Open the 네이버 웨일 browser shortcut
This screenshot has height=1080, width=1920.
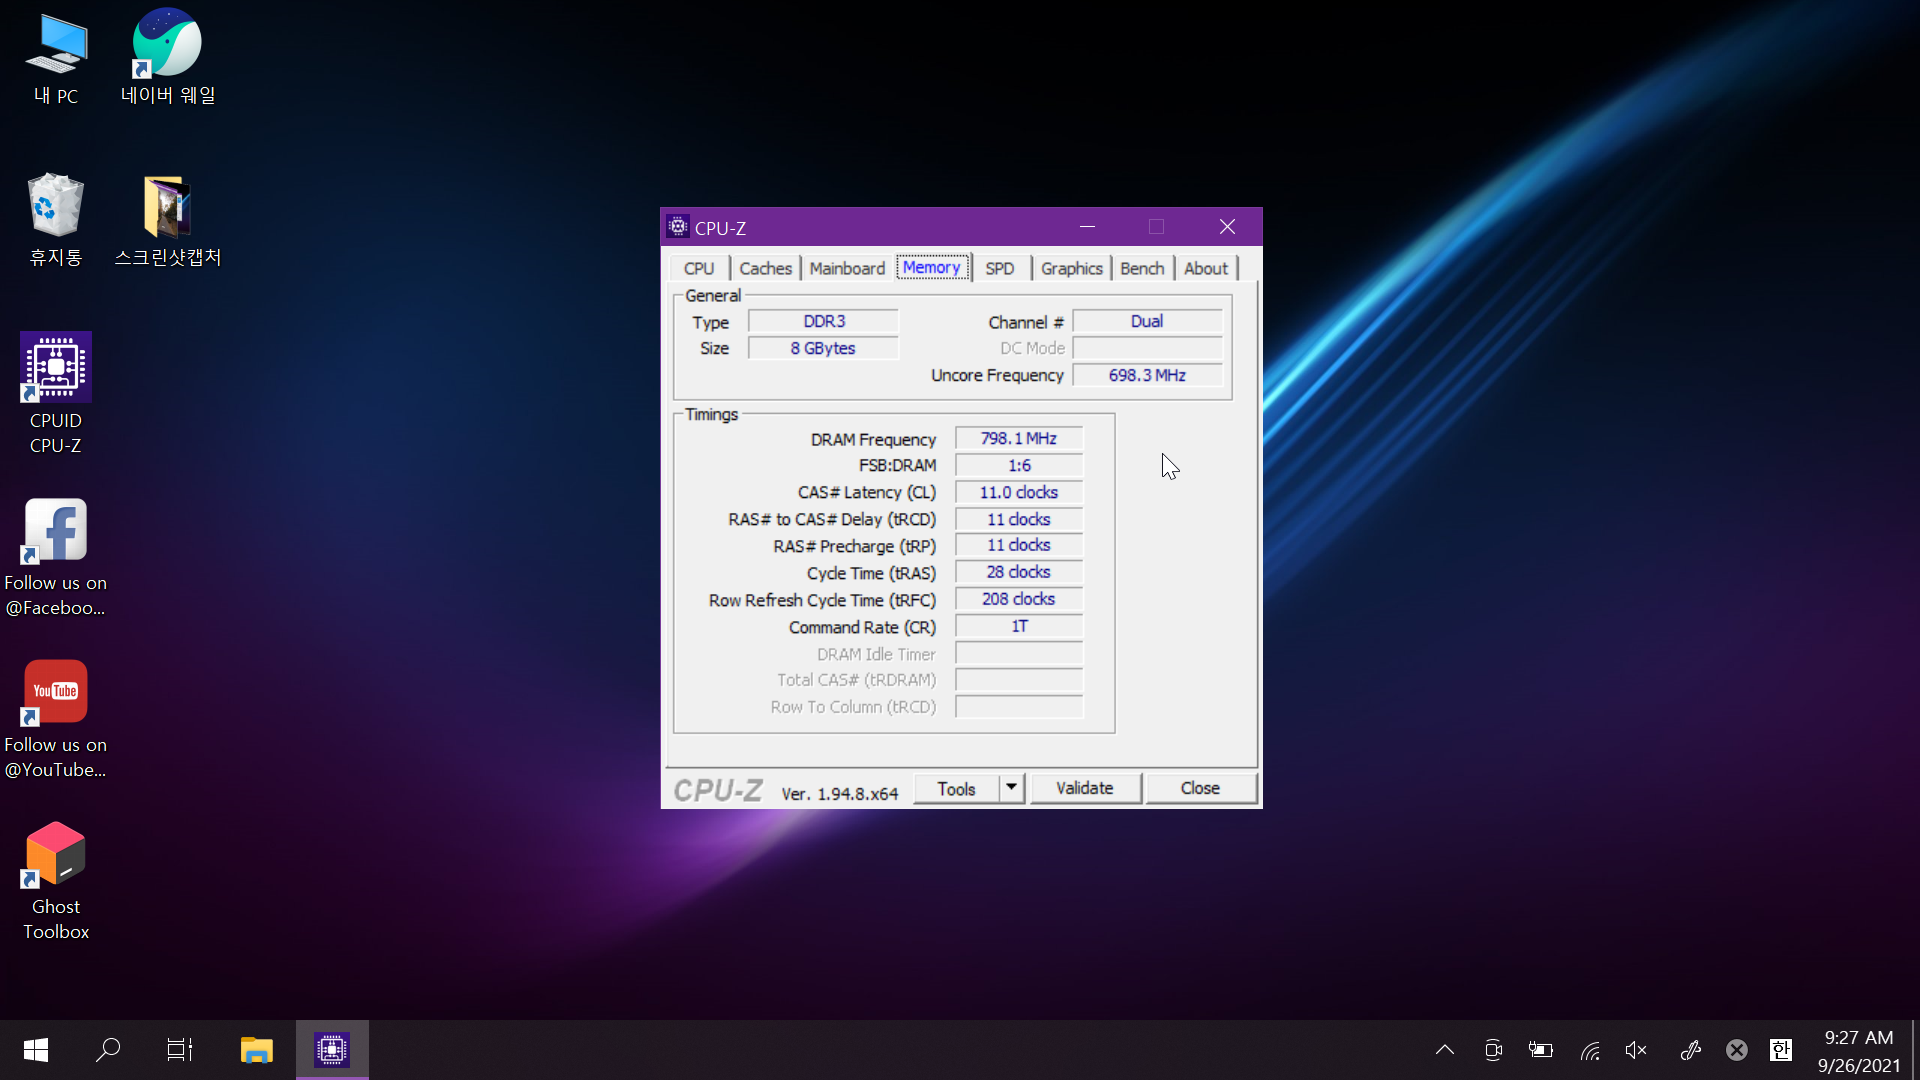(x=167, y=57)
